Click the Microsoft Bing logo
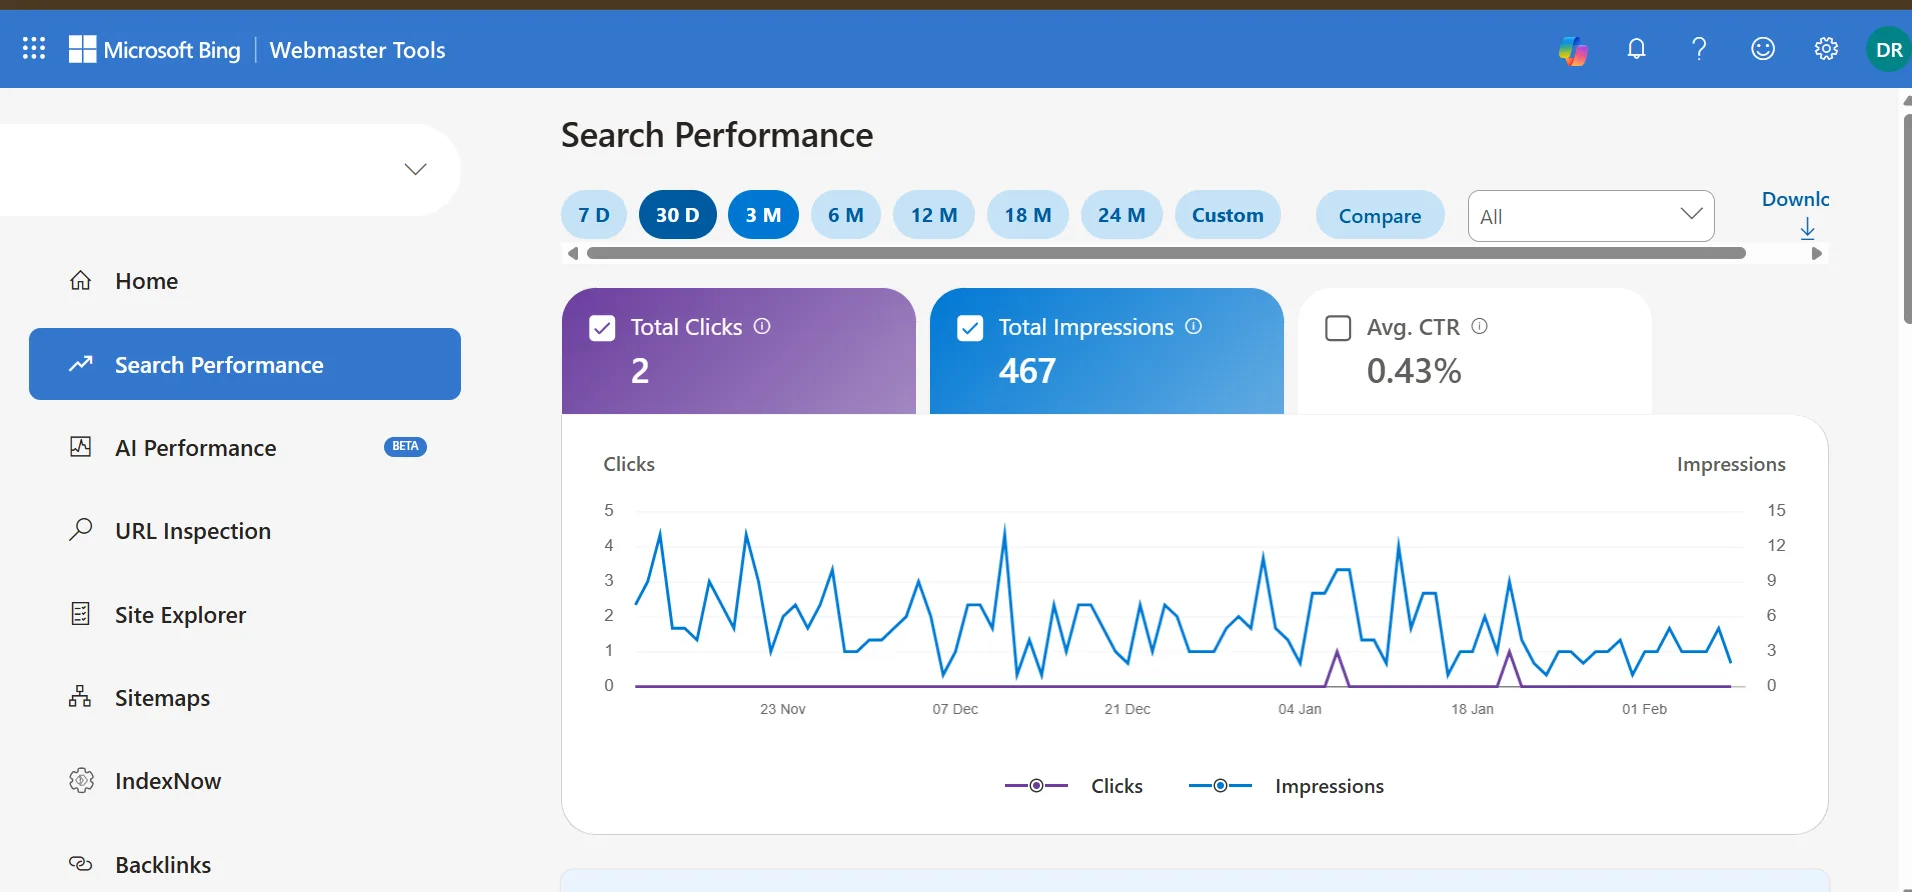The height and width of the screenshot is (892, 1912). click(155, 49)
